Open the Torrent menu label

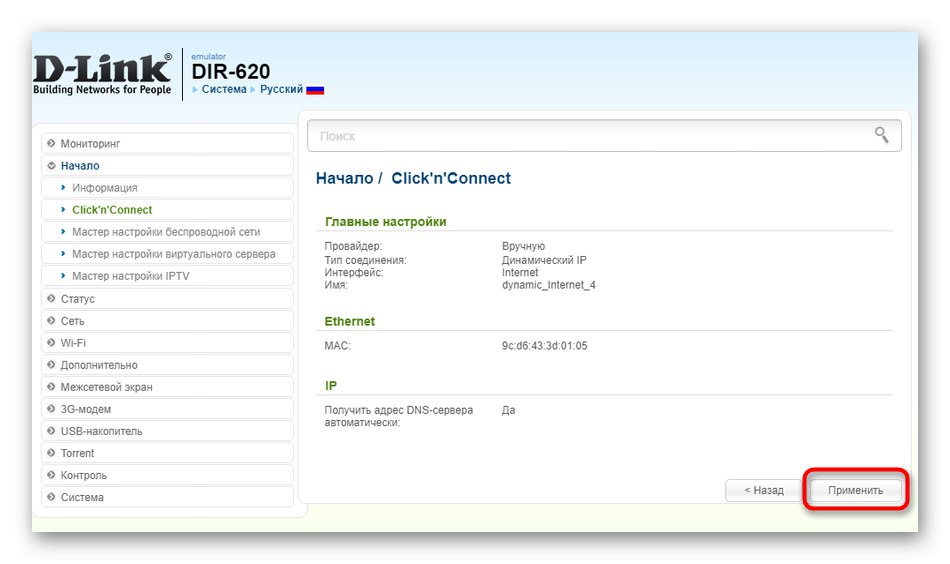point(77,453)
